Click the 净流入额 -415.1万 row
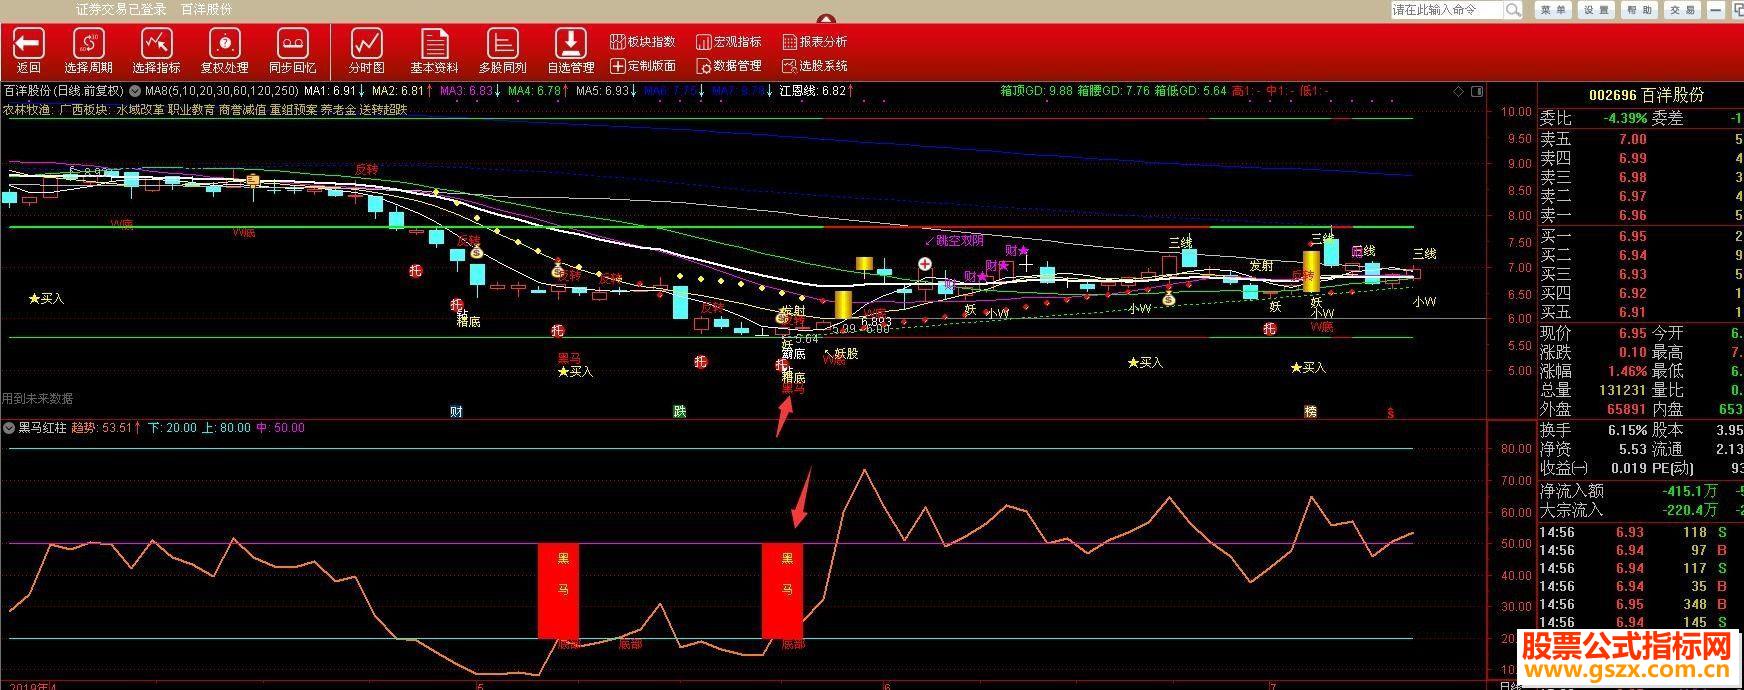The height and width of the screenshot is (690, 1744). 1640,491
